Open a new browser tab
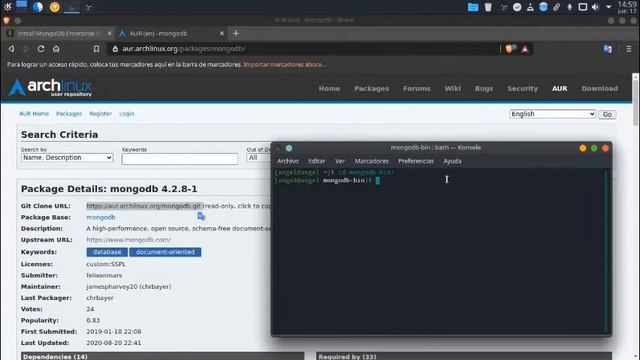Viewport: 640px width, 360px height. 236,33
